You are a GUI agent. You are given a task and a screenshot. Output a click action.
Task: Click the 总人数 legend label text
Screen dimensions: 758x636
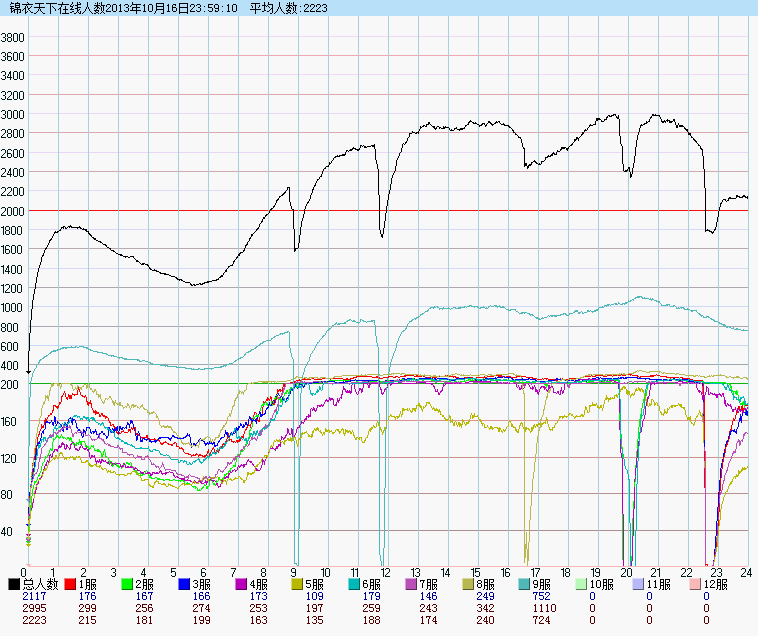(x=41, y=583)
